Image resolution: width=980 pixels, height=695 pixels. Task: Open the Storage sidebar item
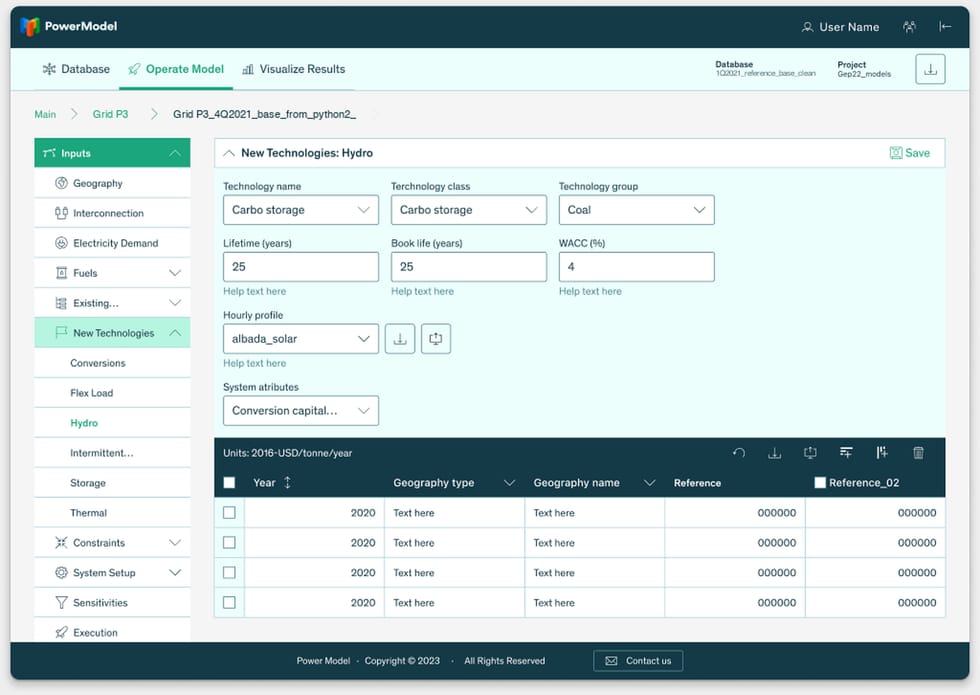click(112, 483)
